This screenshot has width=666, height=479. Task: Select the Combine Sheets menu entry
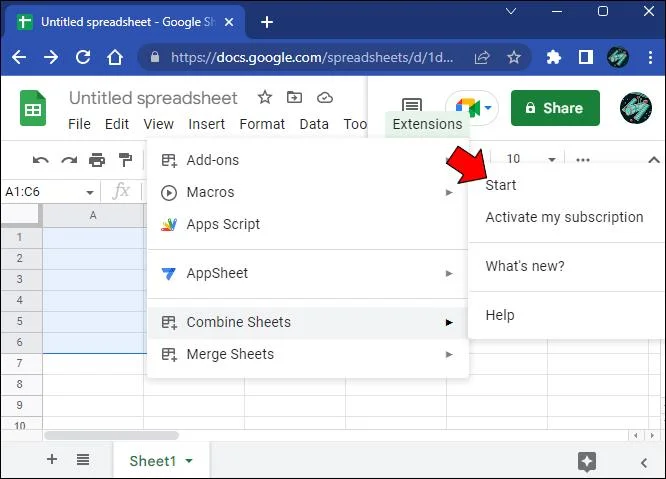coord(308,322)
